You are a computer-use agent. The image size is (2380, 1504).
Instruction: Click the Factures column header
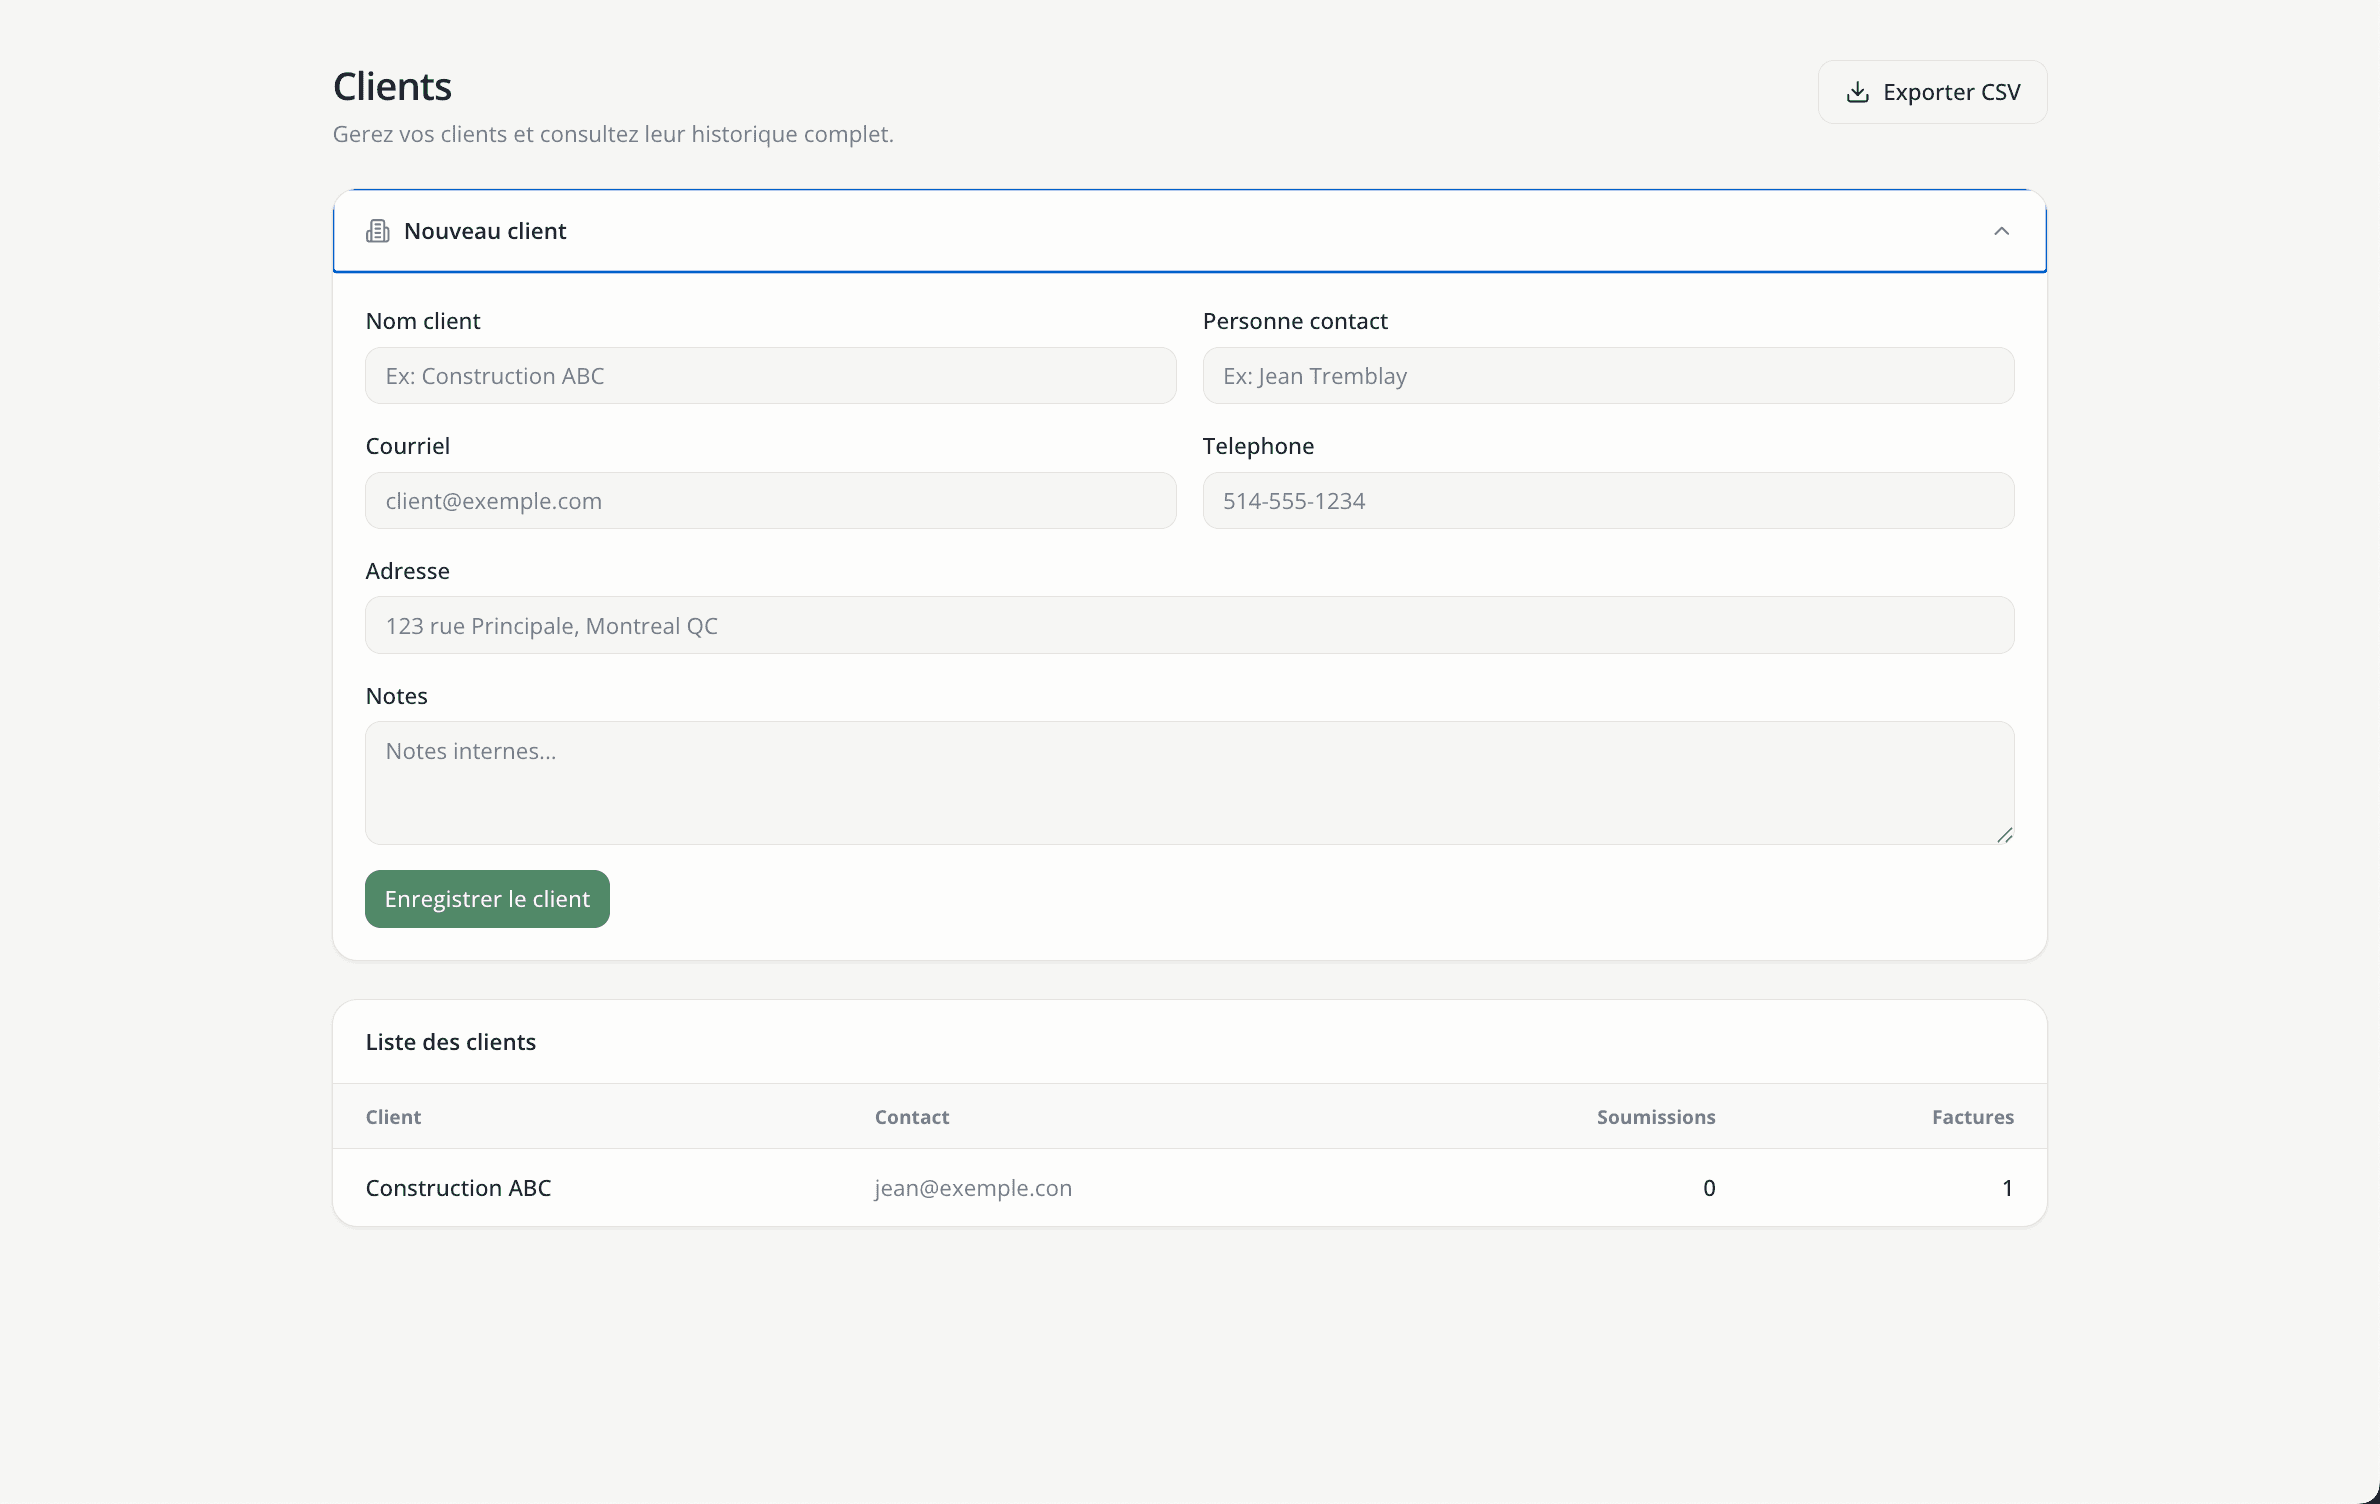tap(1972, 1117)
